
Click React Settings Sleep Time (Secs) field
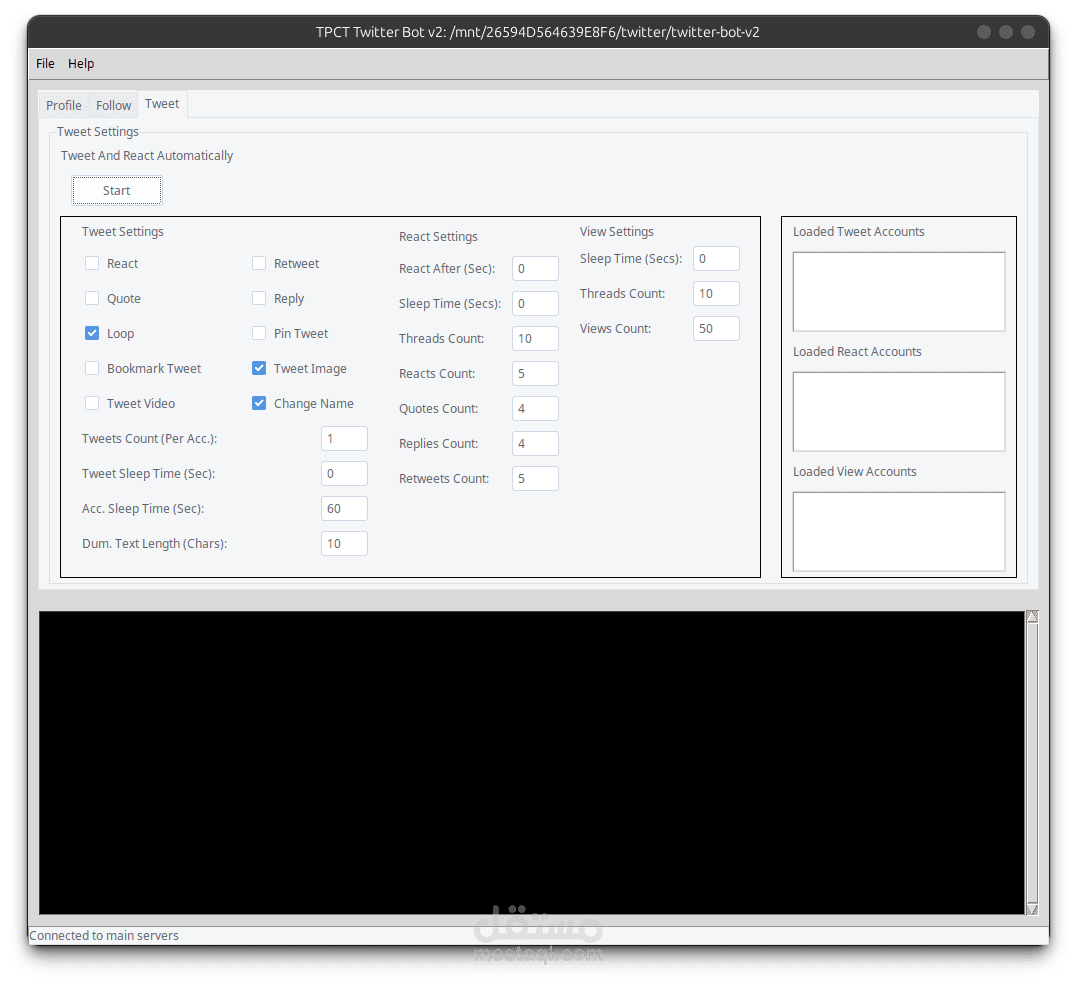[x=535, y=304]
